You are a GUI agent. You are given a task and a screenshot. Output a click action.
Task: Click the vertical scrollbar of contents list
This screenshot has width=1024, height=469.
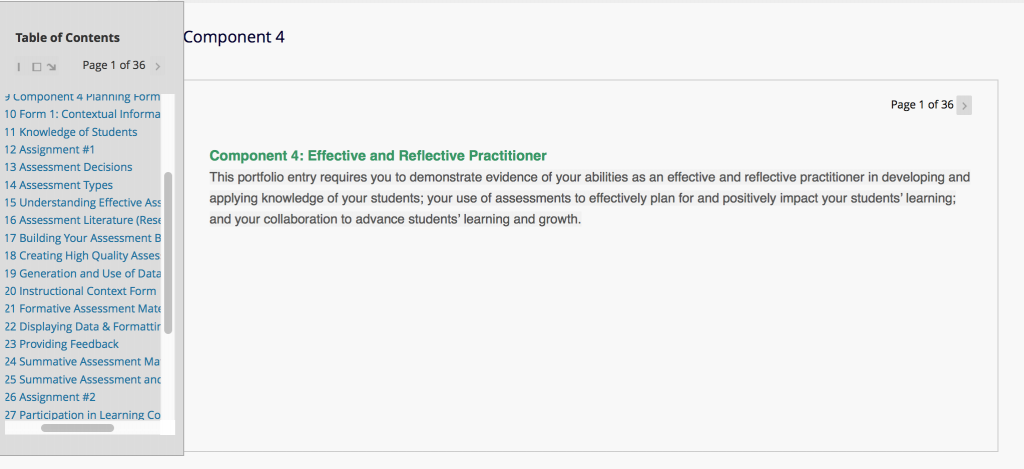[168, 253]
